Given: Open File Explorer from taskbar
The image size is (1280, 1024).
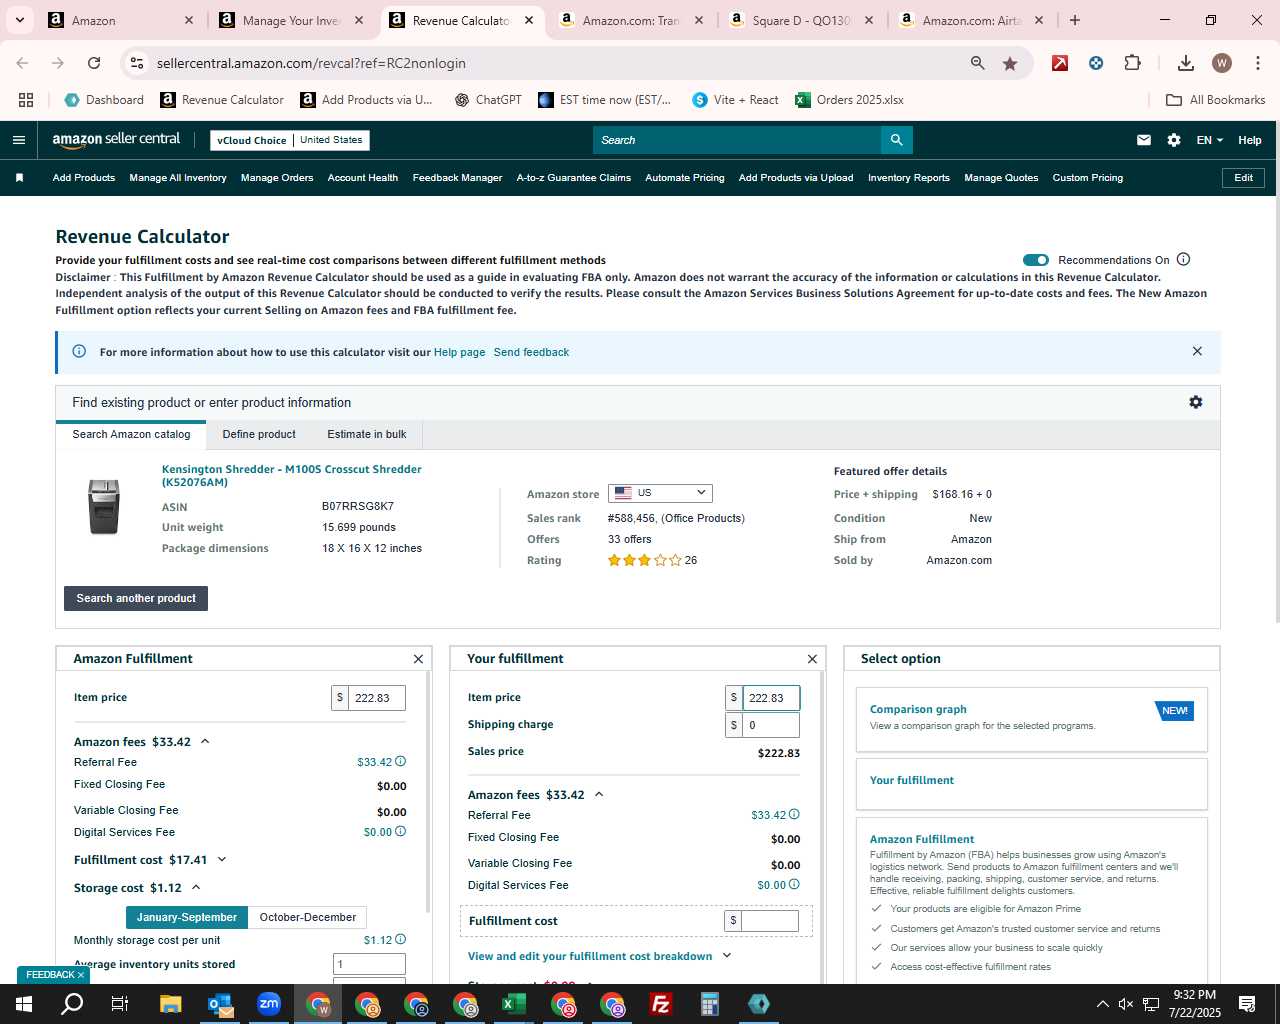Looking at the screenshot, I should 171,1004.
